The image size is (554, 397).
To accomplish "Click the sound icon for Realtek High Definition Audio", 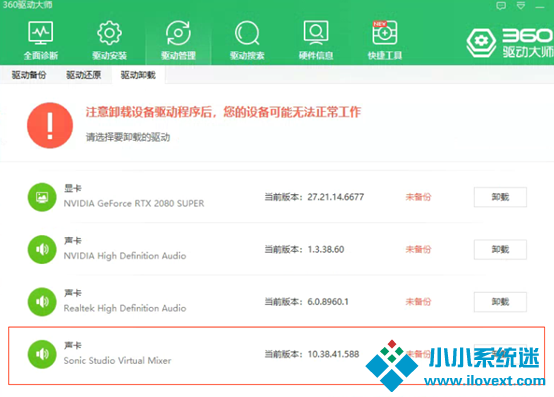I will pos(42,302).
